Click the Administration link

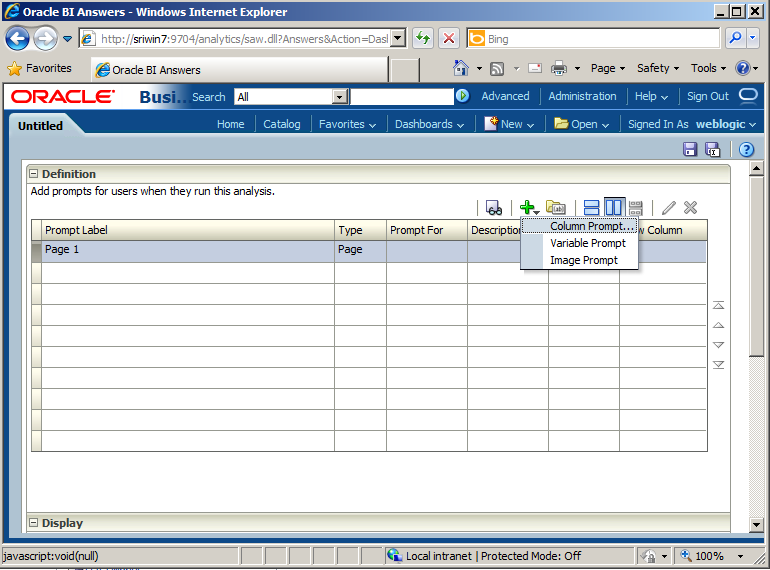[582, 96]
